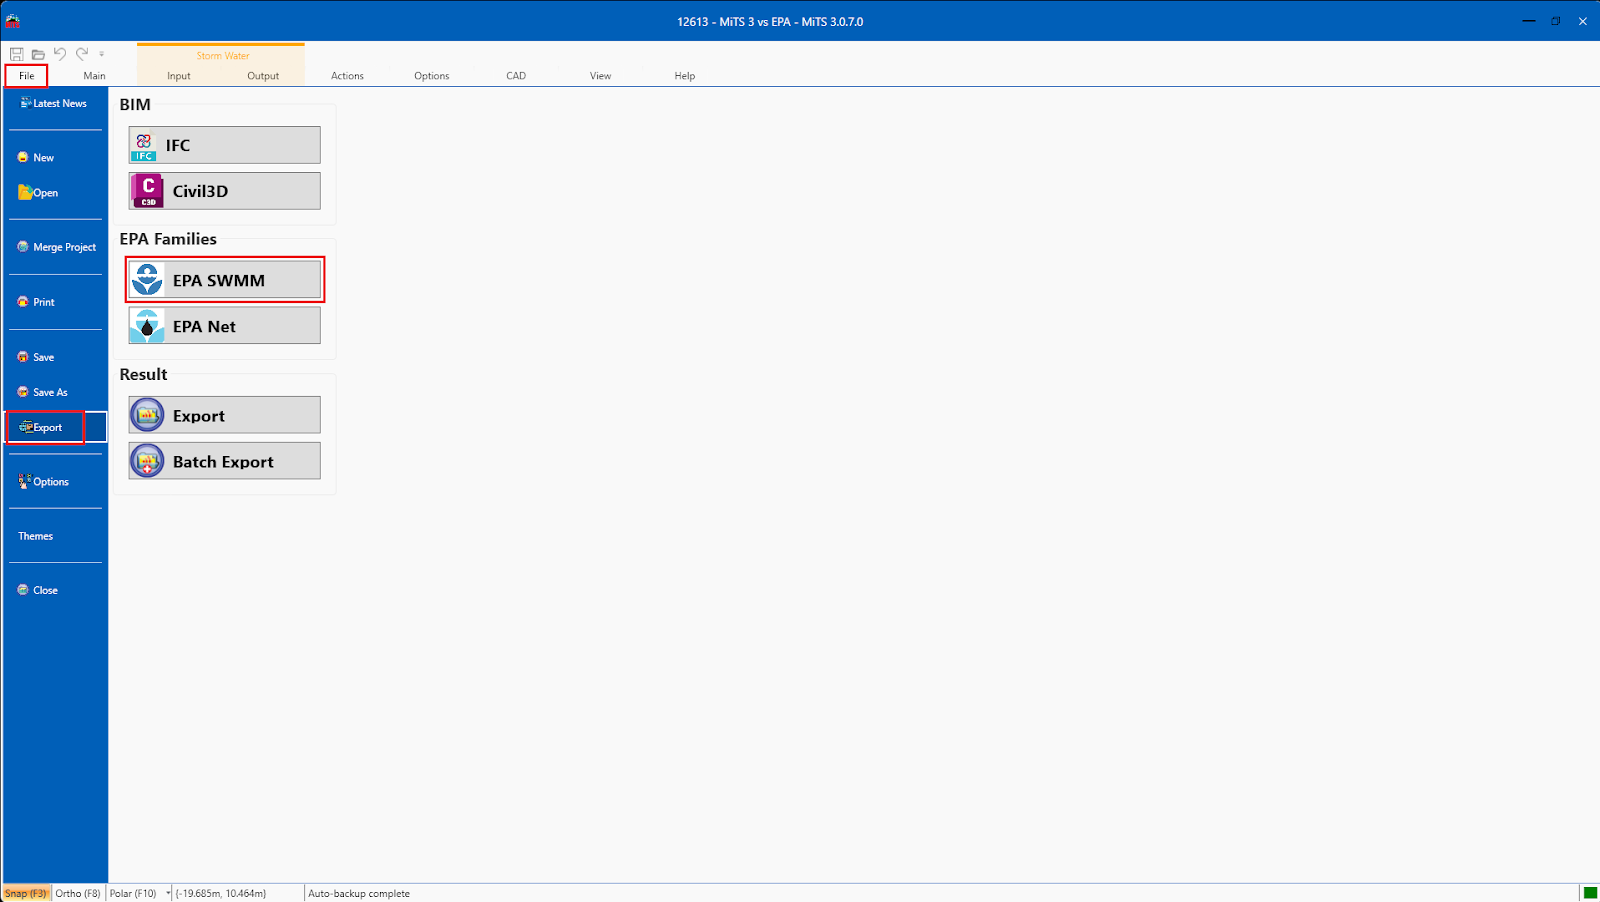Image resolution: width=1600 pixels, height=902 pixels.
Task: Toggle Polar (F10) in the status bar
Action: click(x=133, y=893)
